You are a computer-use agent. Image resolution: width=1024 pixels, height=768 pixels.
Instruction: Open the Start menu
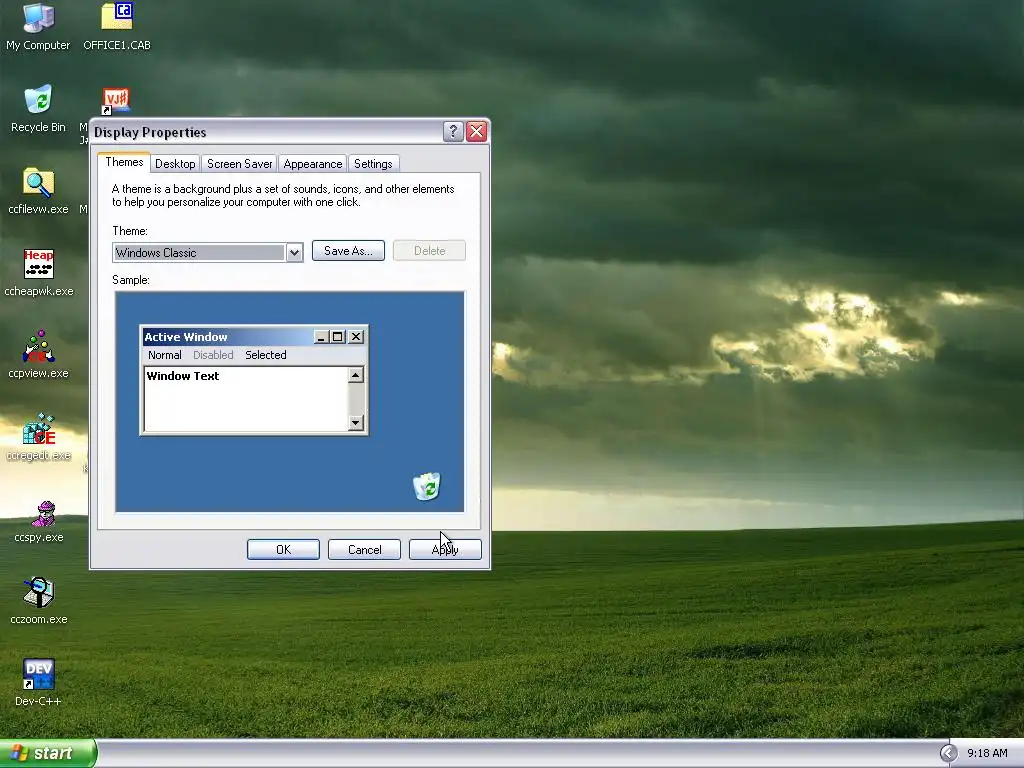(48, 753)
